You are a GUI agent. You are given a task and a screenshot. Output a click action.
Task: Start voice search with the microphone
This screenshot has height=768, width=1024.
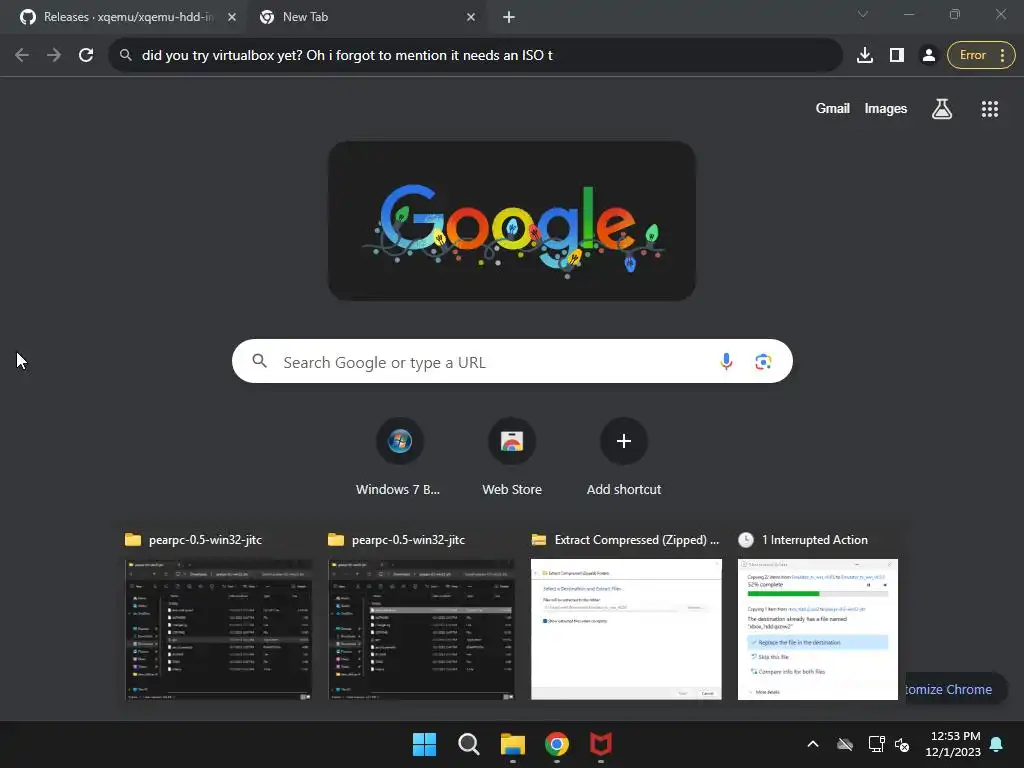tap(726, 361)
